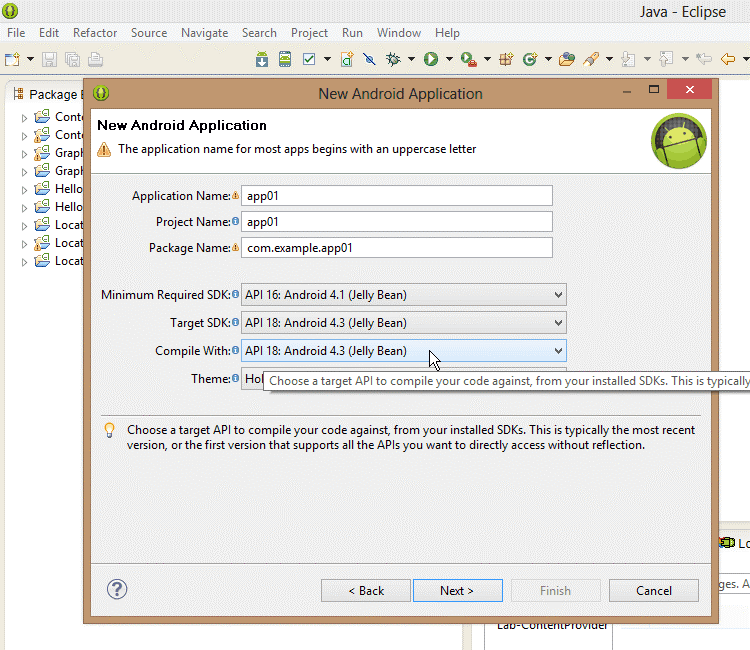
Task: Click the green Run toolbar icon
Action: tap(431, 60)
